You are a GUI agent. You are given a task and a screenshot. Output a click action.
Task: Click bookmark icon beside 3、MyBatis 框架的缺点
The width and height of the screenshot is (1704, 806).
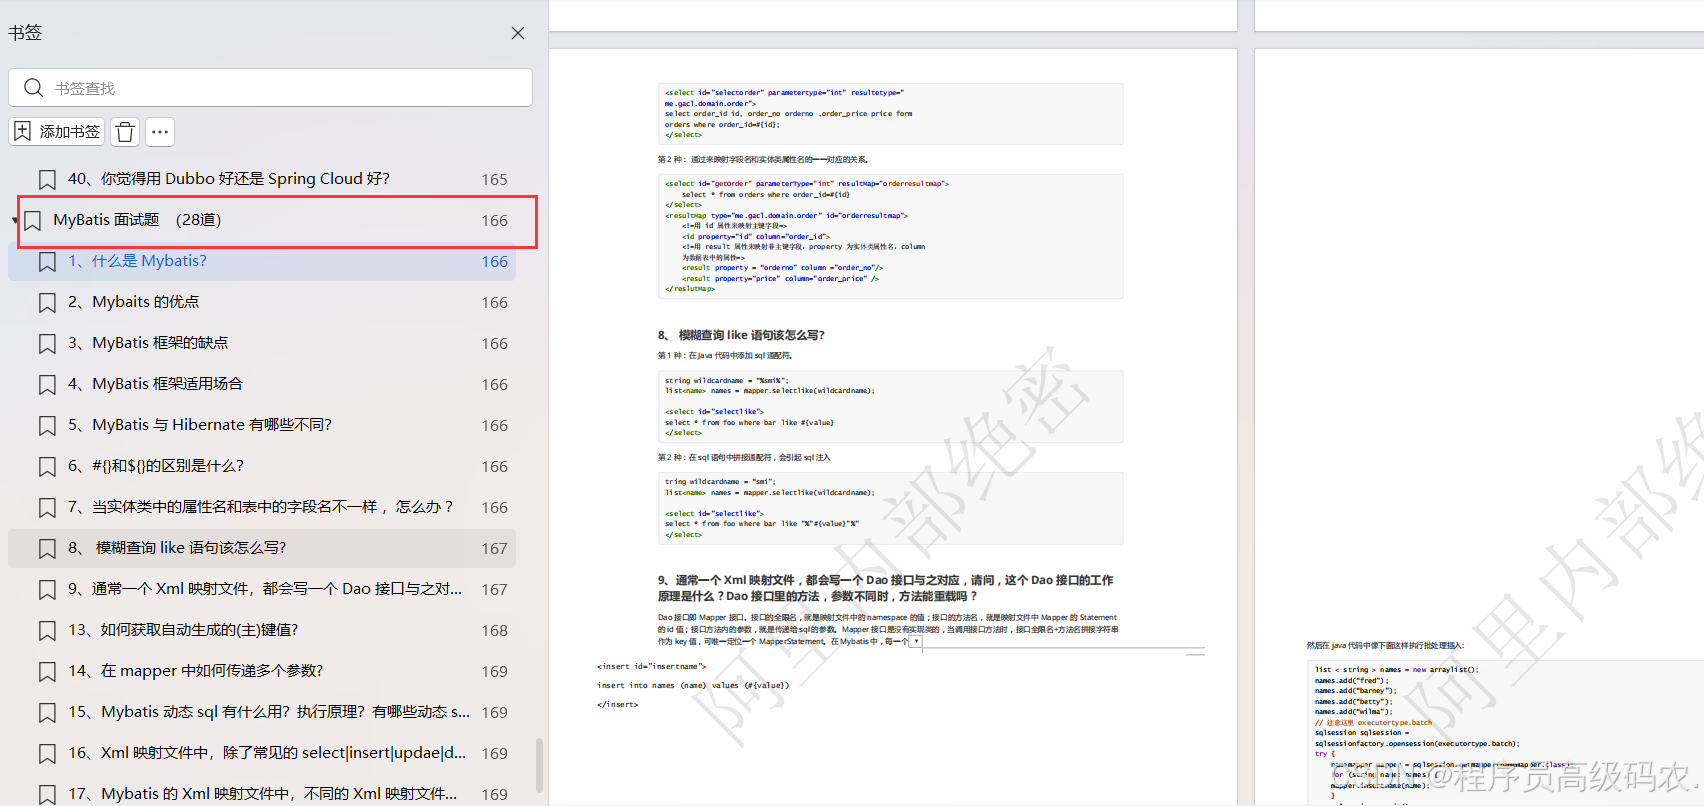pyautogui.click(x=47, y=344)
